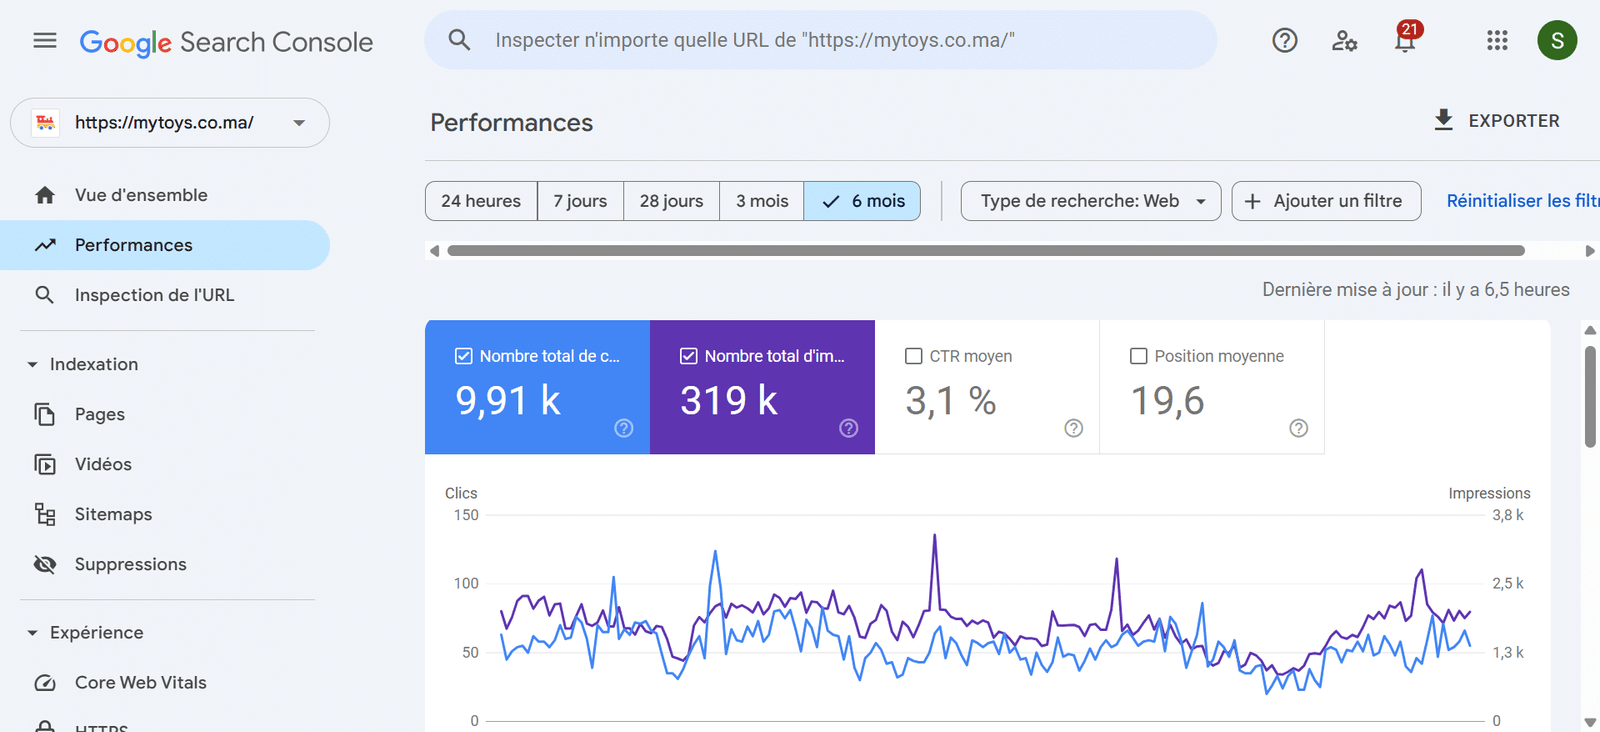This screenshot has width=1600, height=732.
Task: Click the trending arrow icon for Performances
Action: tap(45, 245)
